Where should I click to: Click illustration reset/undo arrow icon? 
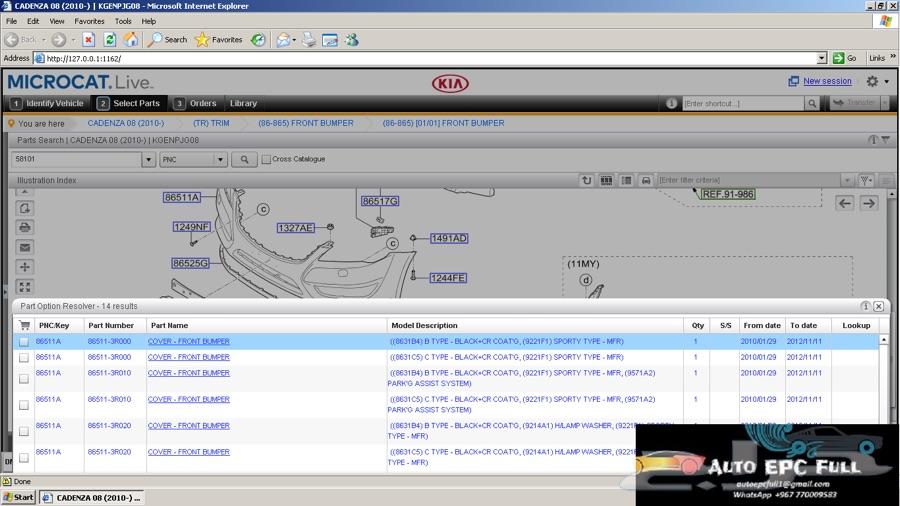point(586,180)
